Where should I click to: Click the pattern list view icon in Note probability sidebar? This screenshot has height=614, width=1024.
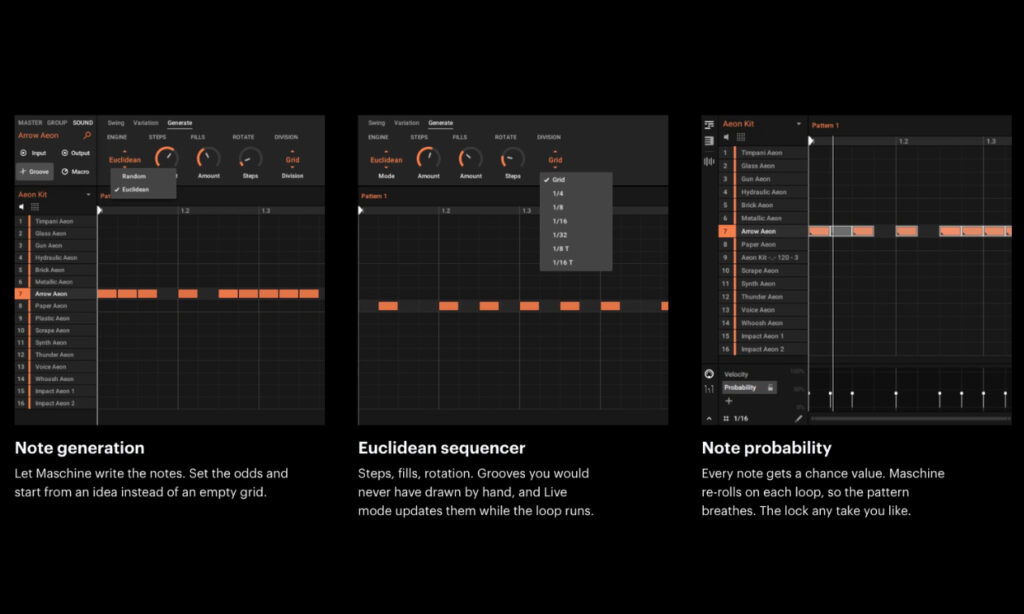click(x=709, y=140)
